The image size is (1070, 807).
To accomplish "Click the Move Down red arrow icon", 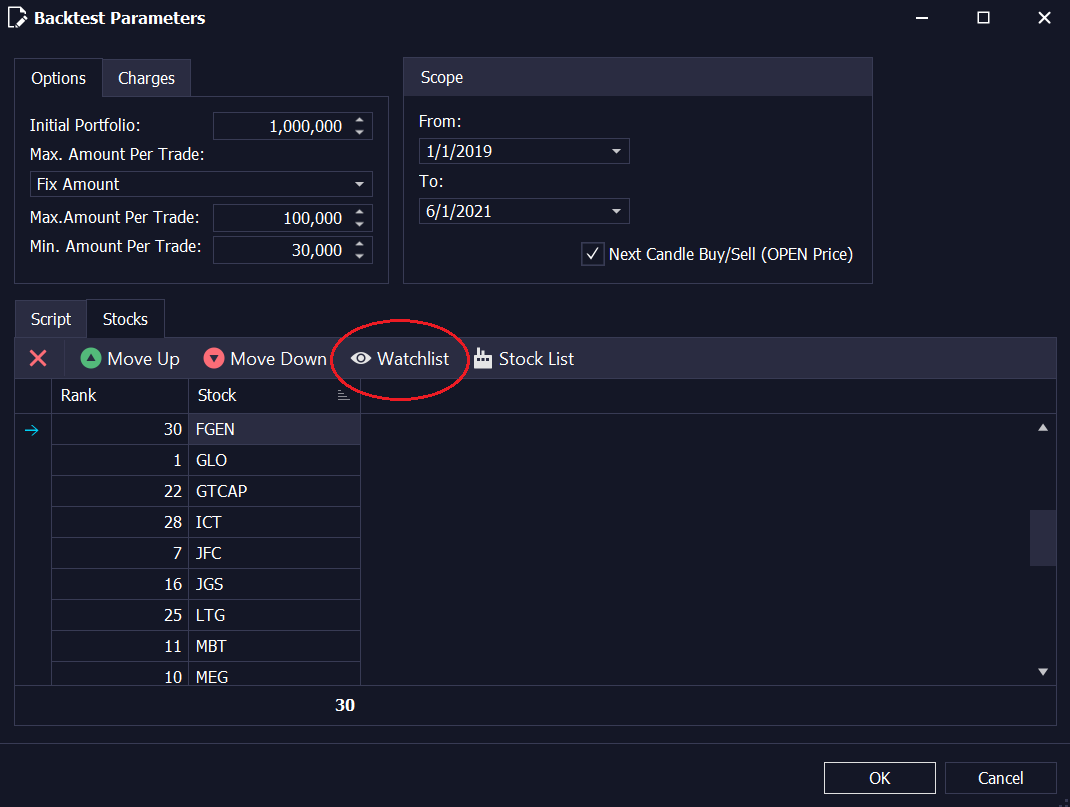I will coord(214,358).
